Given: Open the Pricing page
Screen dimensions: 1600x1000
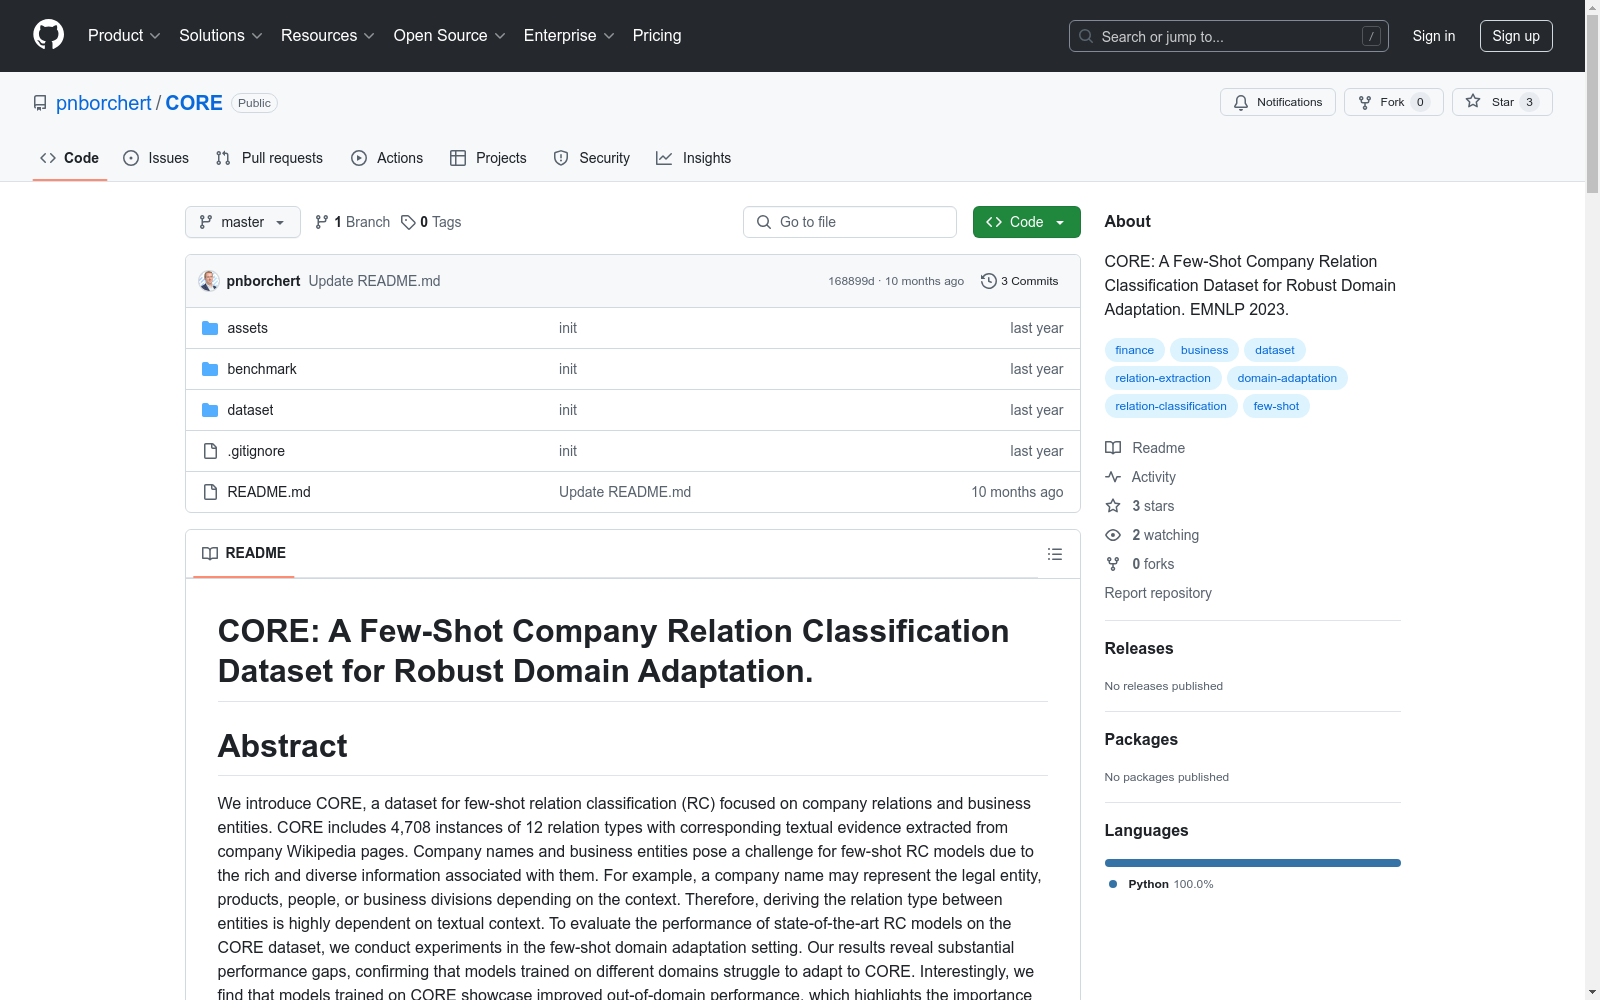Looking at the screenshot, I should (x=657, y=35).
